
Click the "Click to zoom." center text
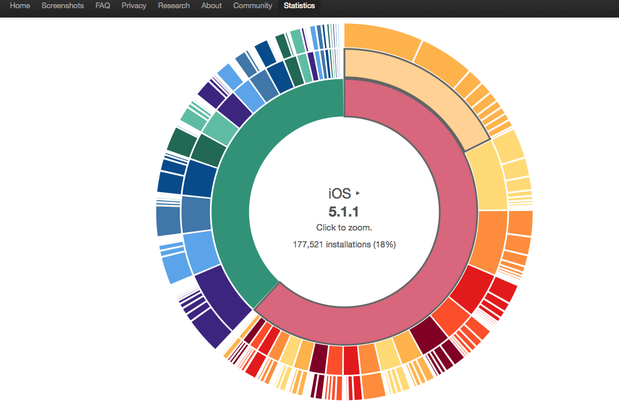coord(344,228)
